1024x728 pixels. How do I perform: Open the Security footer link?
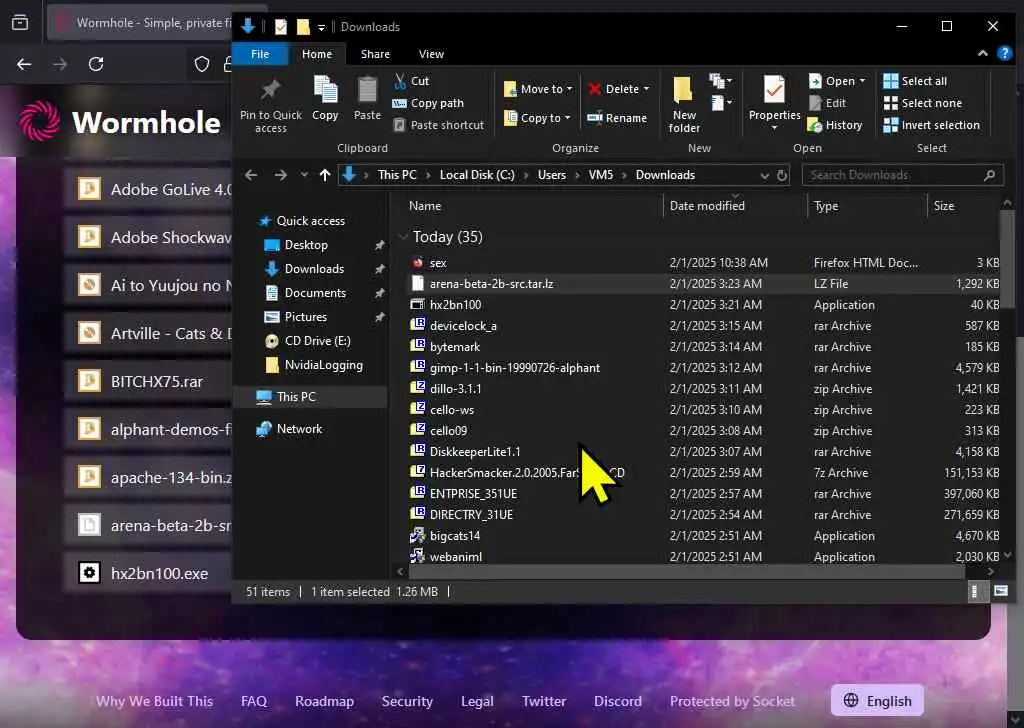(407, 701)
